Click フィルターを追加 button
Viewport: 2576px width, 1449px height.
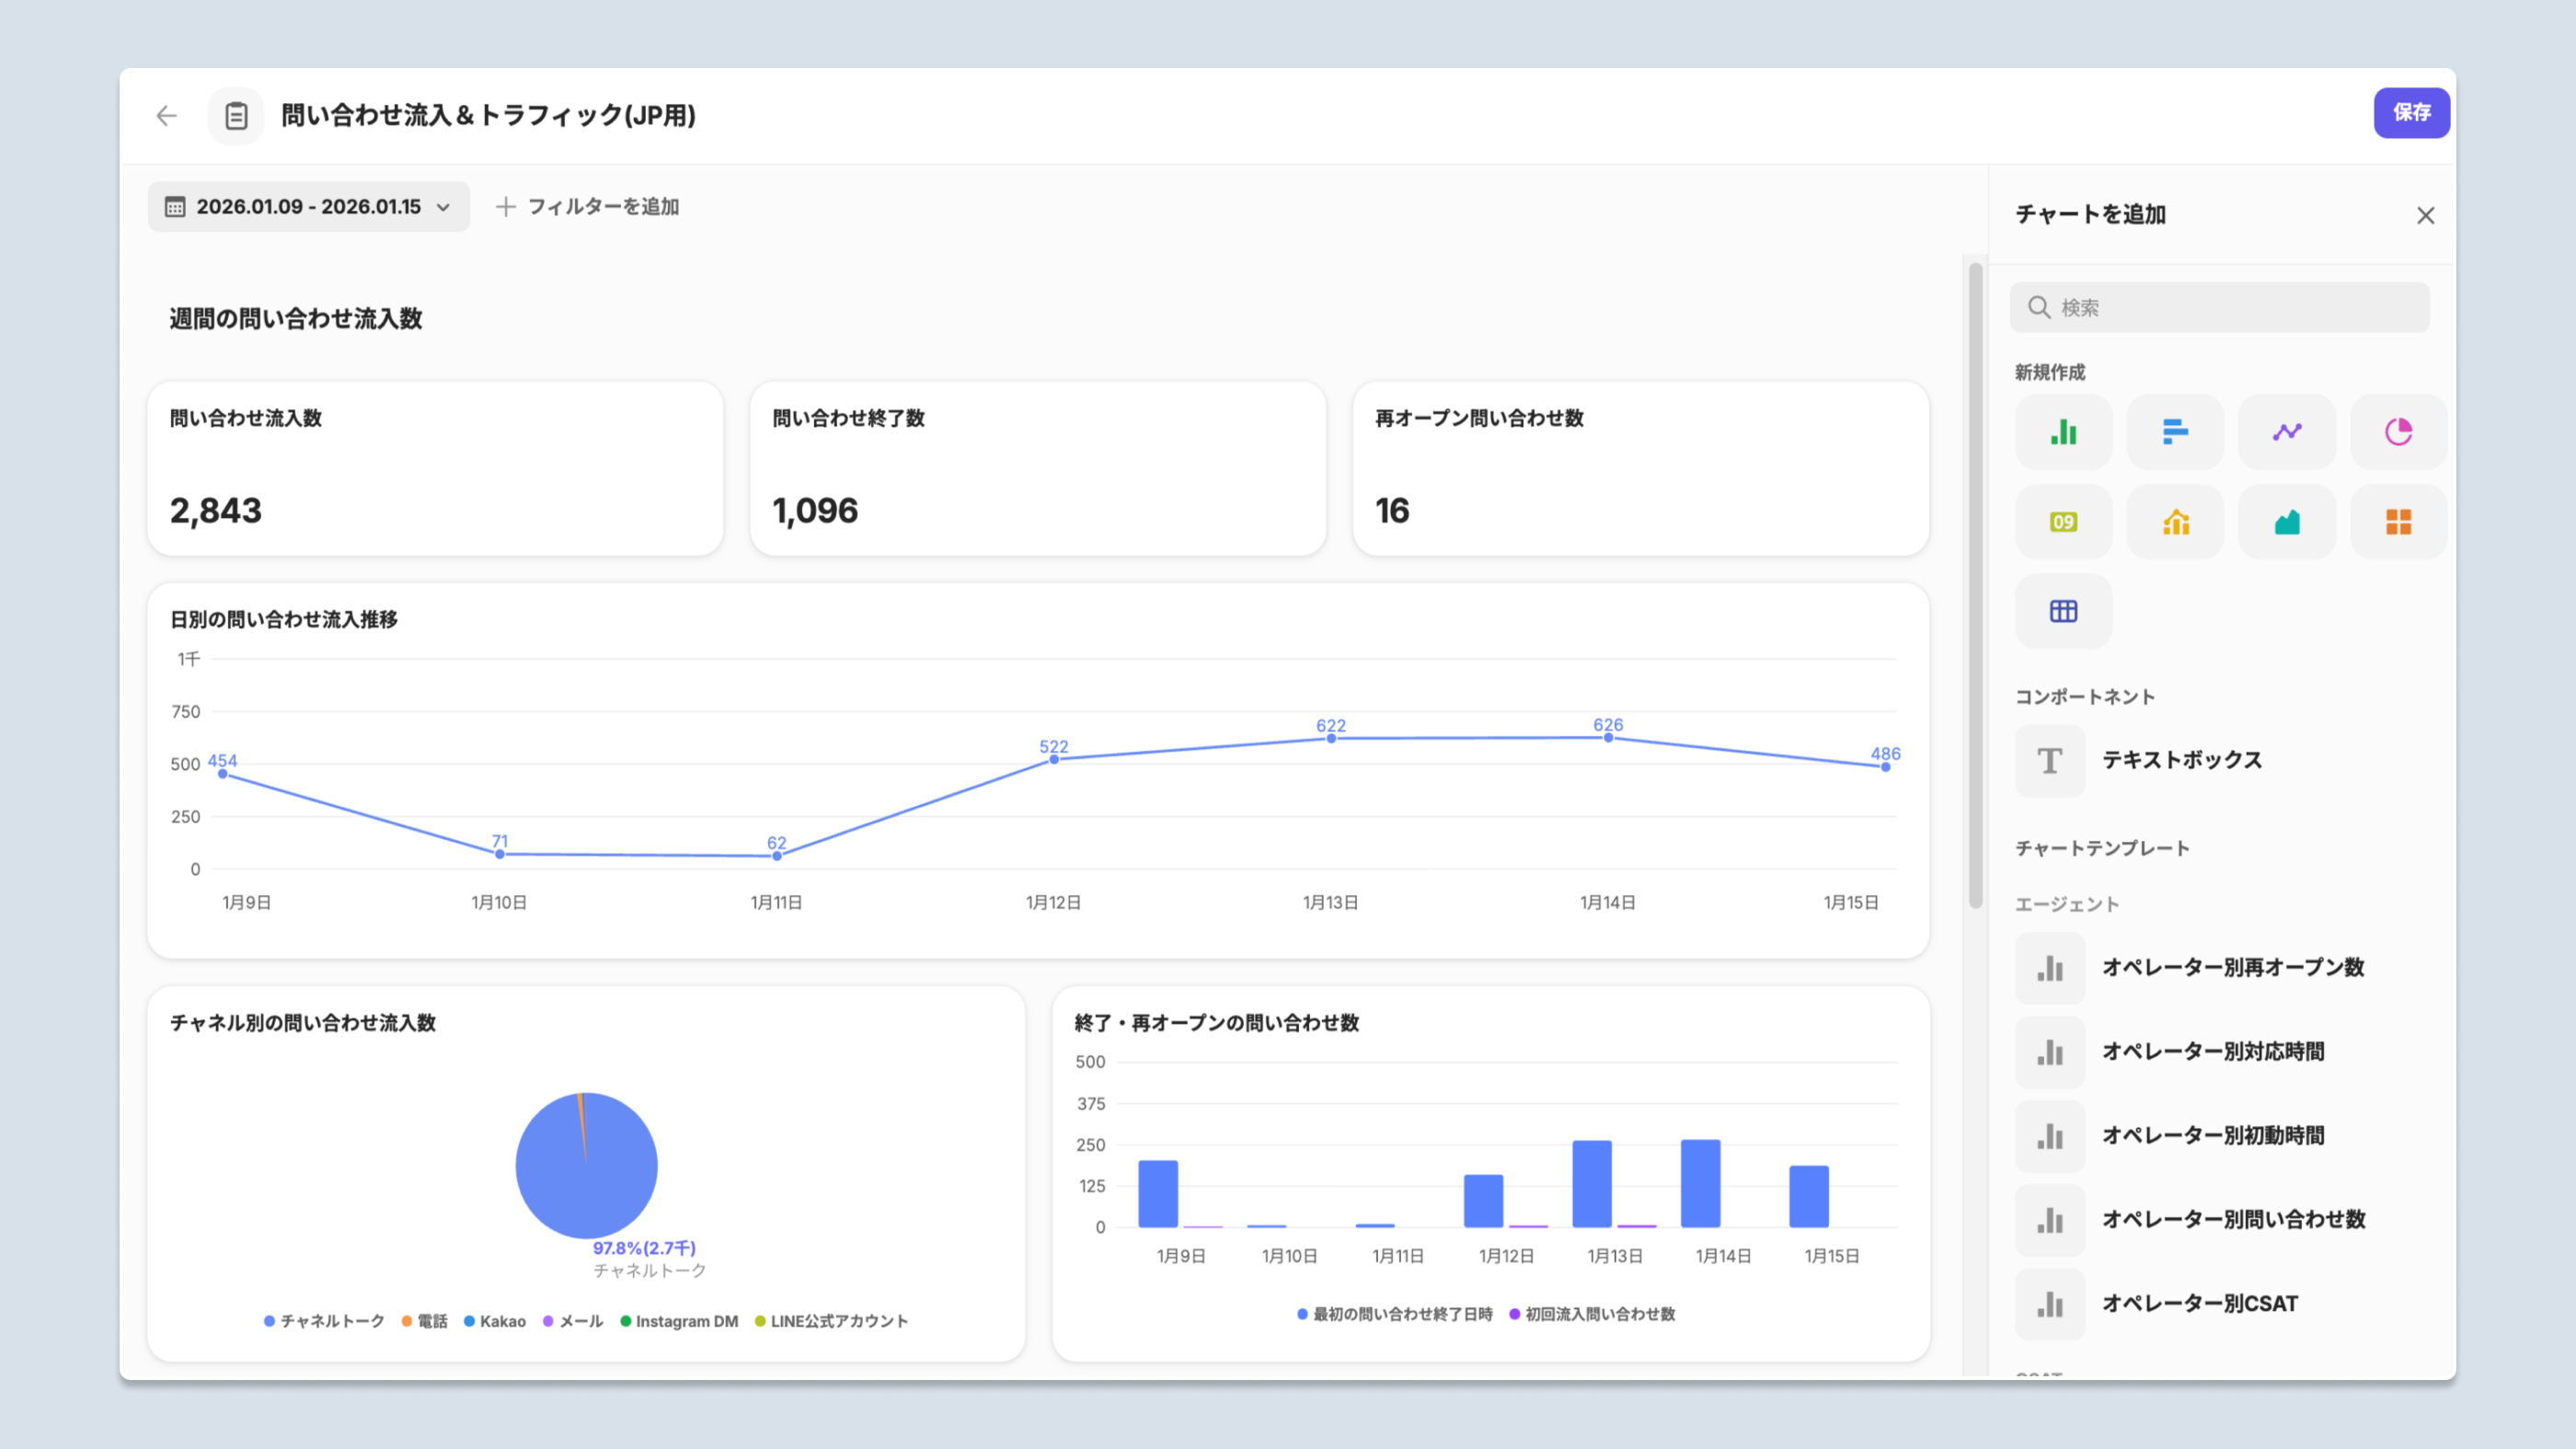588,207
